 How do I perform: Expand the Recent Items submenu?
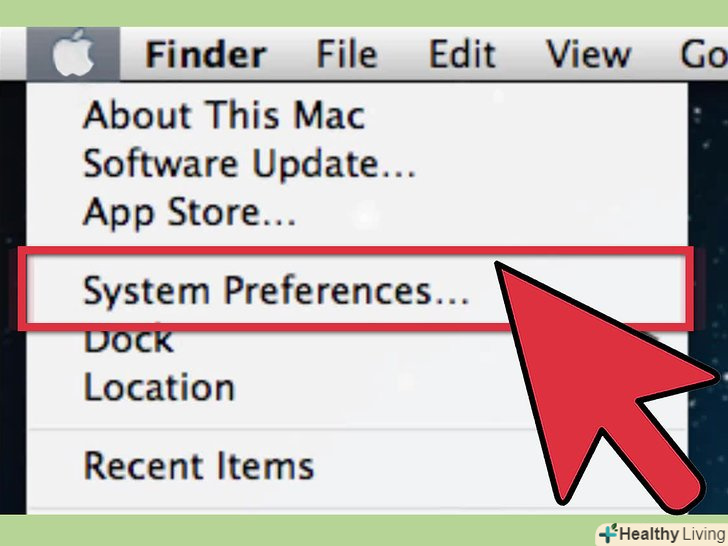point(199,465)
